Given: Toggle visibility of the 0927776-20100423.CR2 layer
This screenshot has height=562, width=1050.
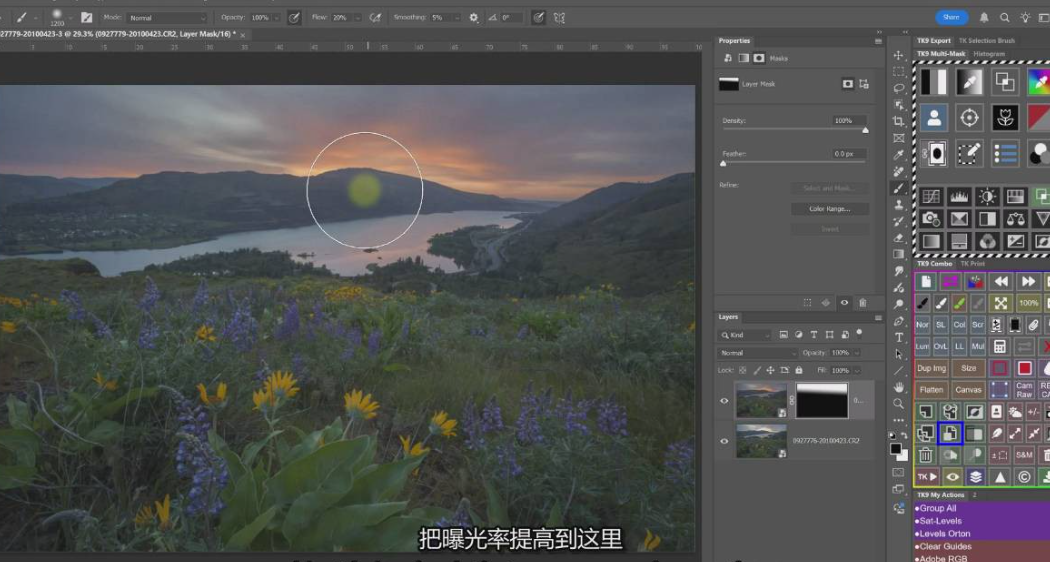Looking at the screenshot, I should (x=725, y=440).
